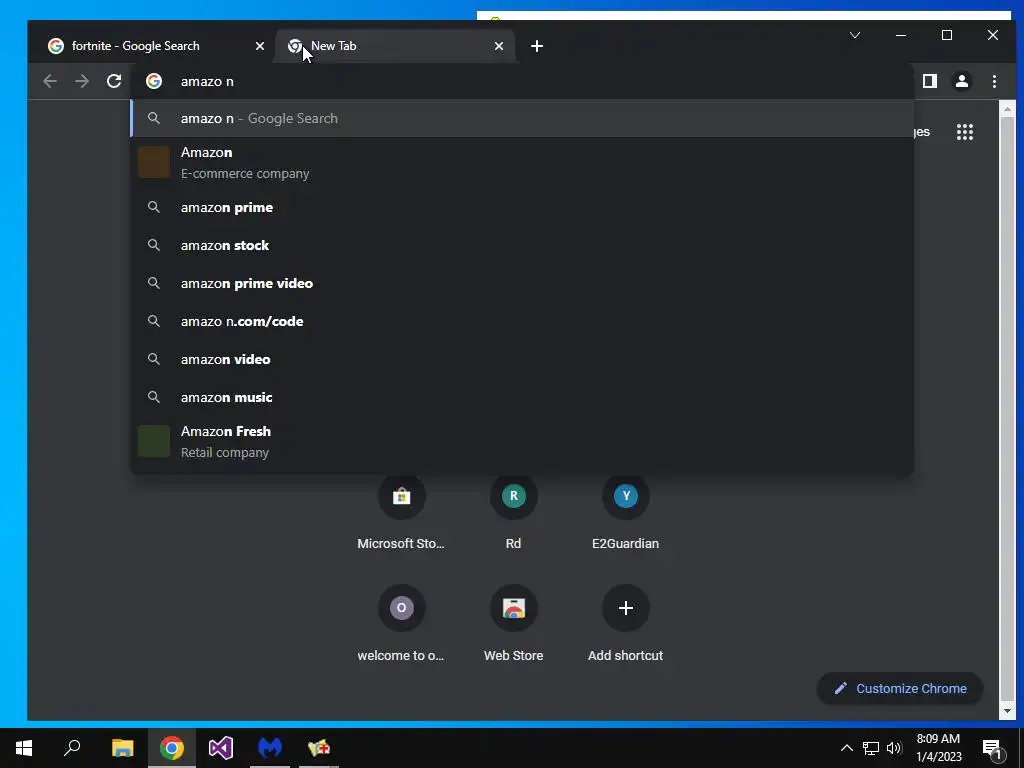This screenshot has height=768, width=1024.
Task: Open the profile avatar icon
Action: [x=962, y=81]
